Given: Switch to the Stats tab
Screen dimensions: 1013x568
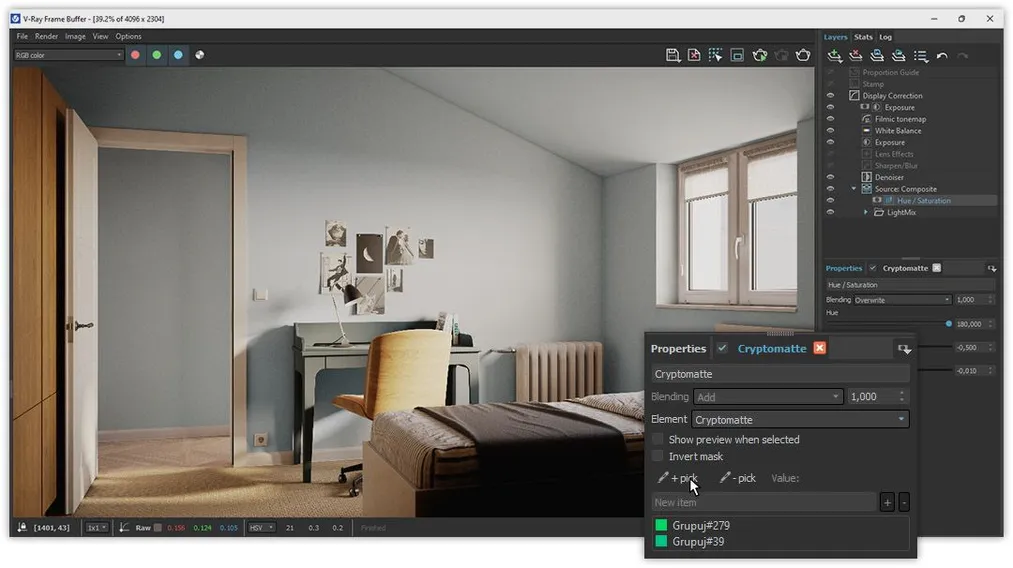Looking at the screenshot, I should coord(863,37).
